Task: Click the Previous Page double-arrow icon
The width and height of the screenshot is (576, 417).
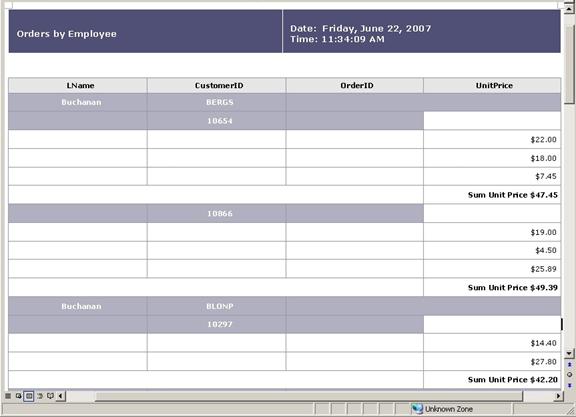Action: [569, 364]
